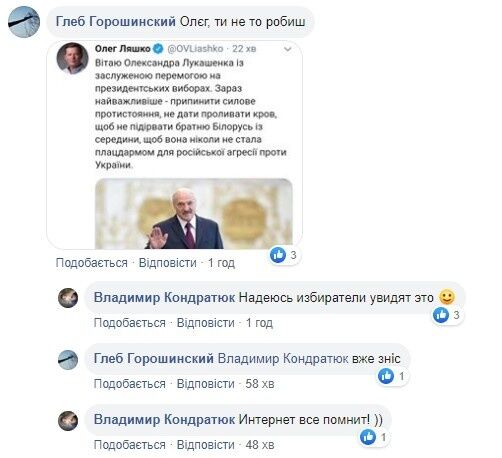Click 'Подобається' under the 'вже зніс' reply
Viewport: 502px width, 458px height.
[x=130, y=384]
